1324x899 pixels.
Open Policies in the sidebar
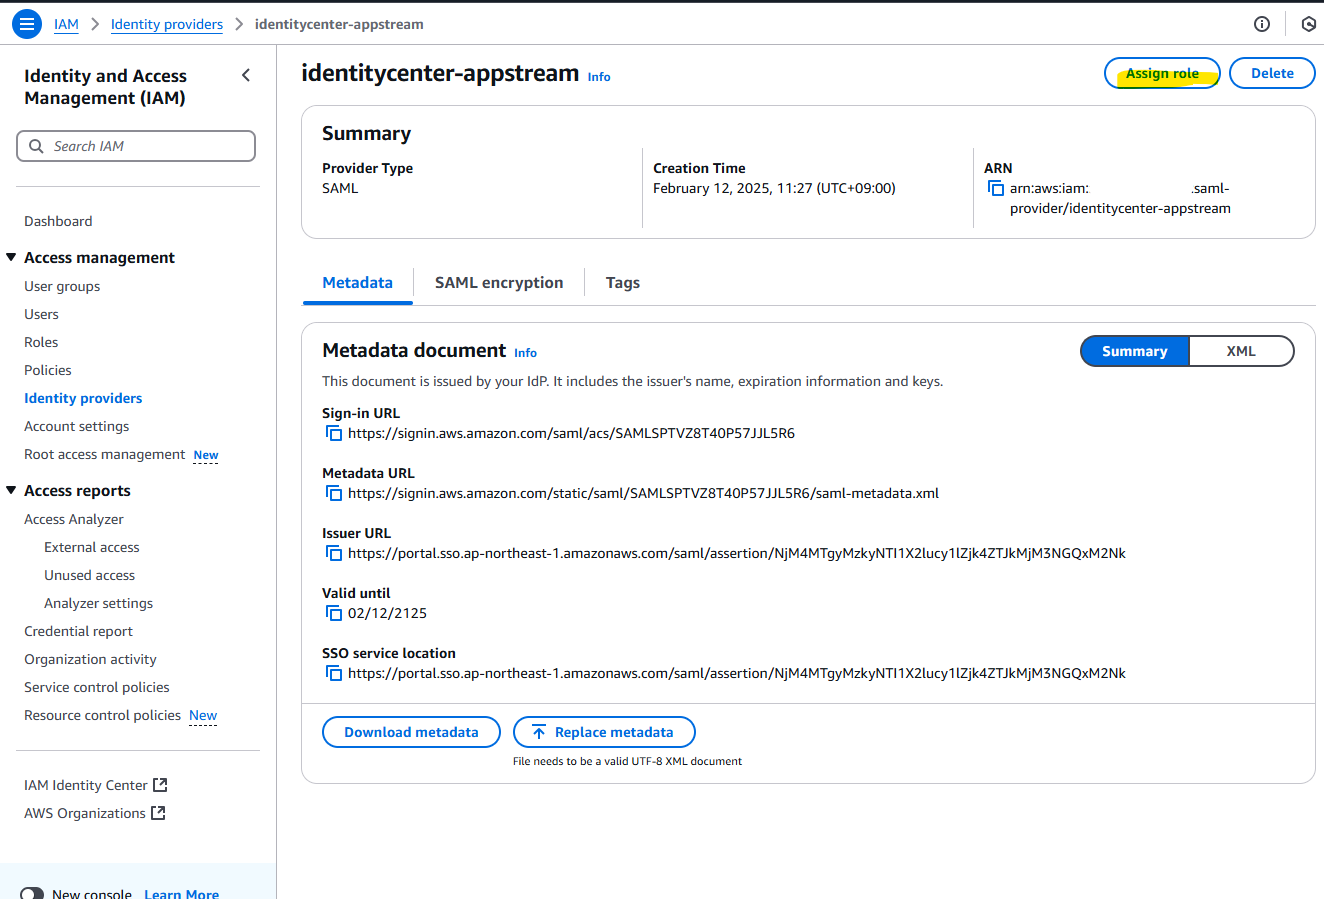(48, 370)
